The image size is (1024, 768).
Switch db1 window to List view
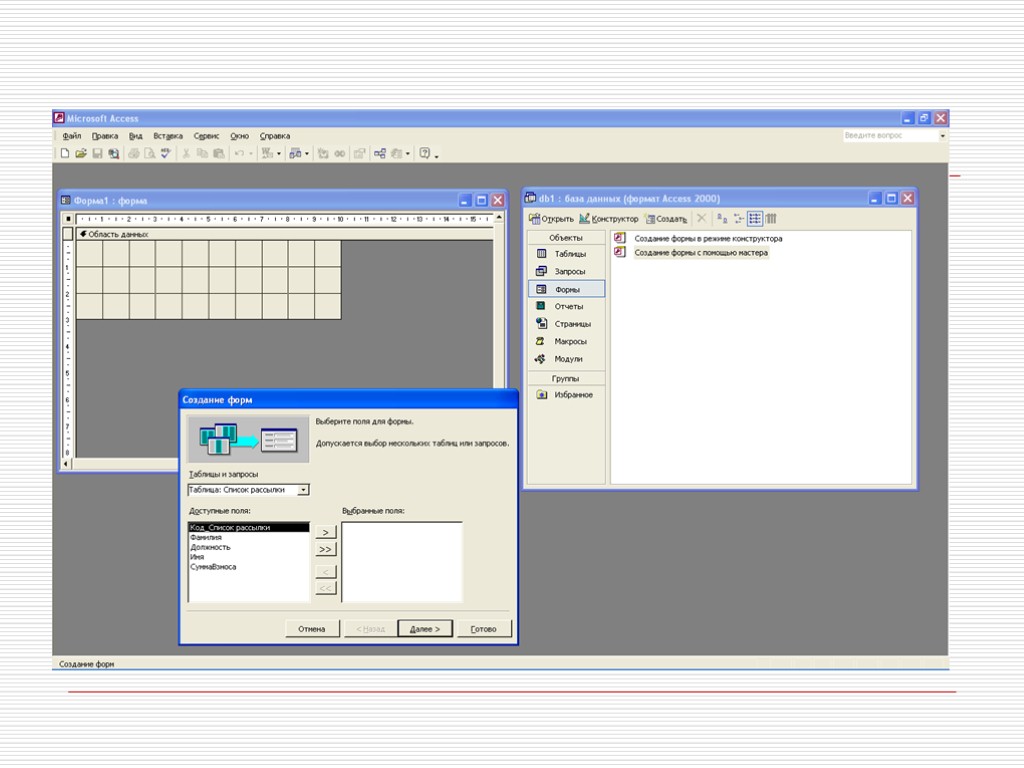[x=755, y=218]
